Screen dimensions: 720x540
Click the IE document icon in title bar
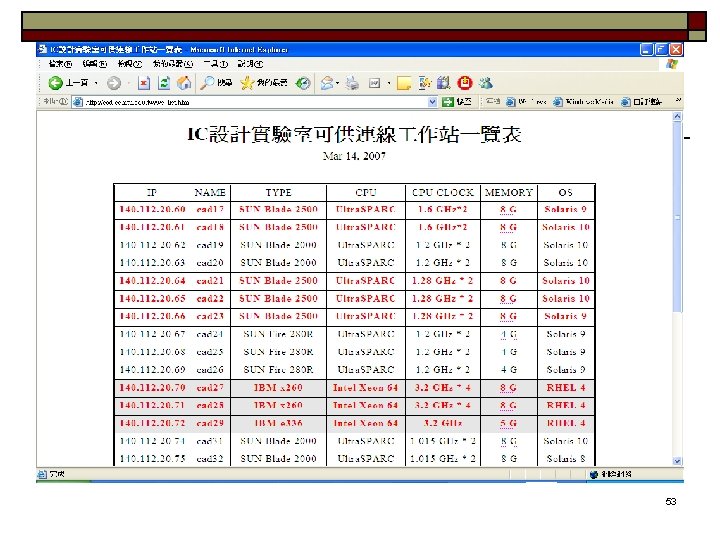click(x=43, y=49)
